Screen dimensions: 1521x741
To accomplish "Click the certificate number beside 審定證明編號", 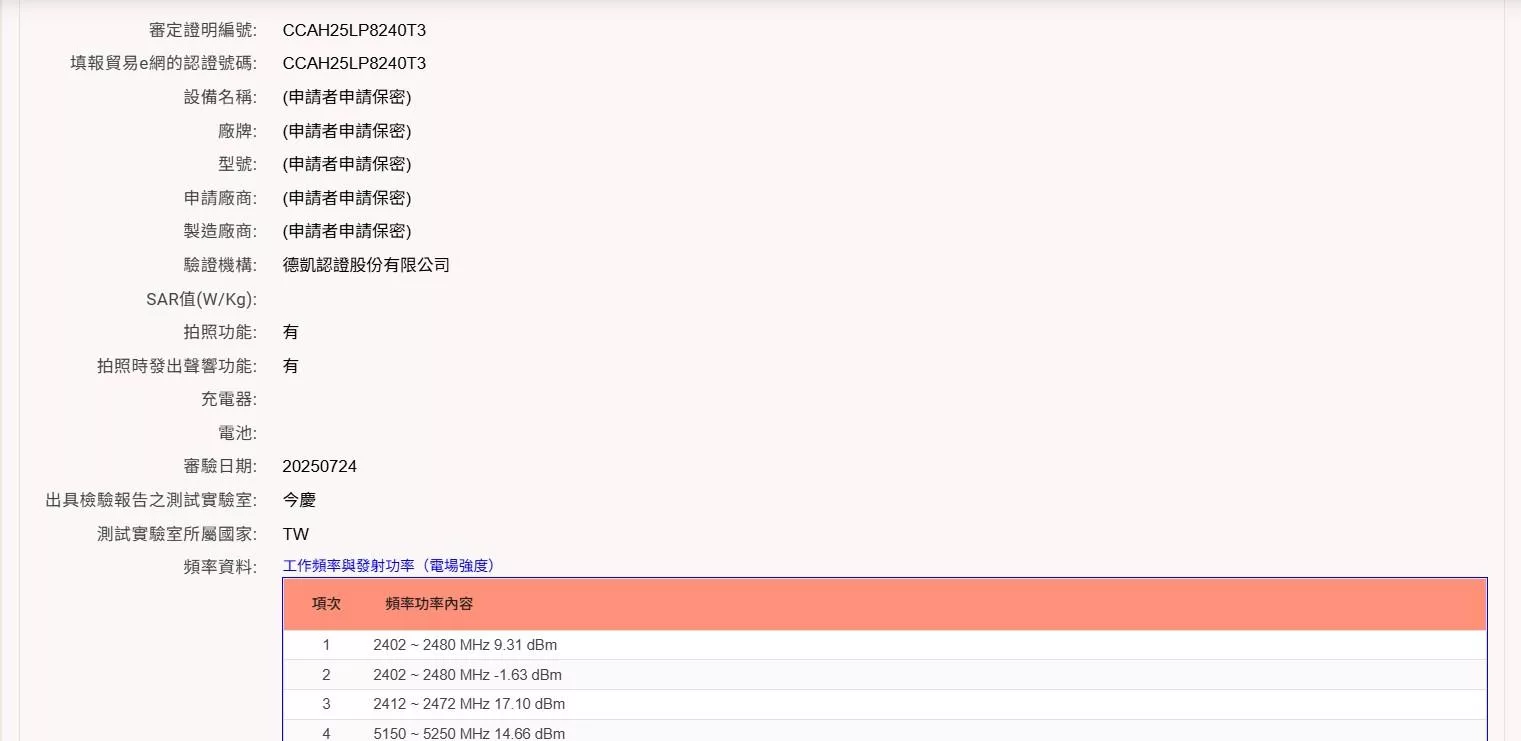I will 354,30.
